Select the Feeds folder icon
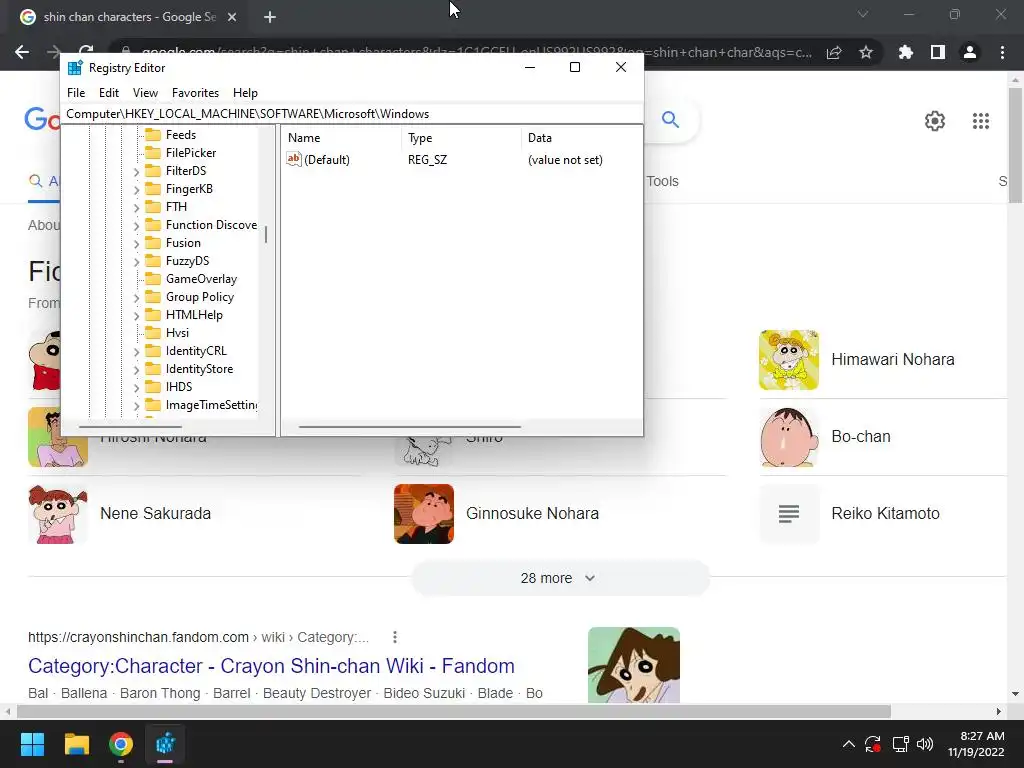 click(x=153, y=135)
